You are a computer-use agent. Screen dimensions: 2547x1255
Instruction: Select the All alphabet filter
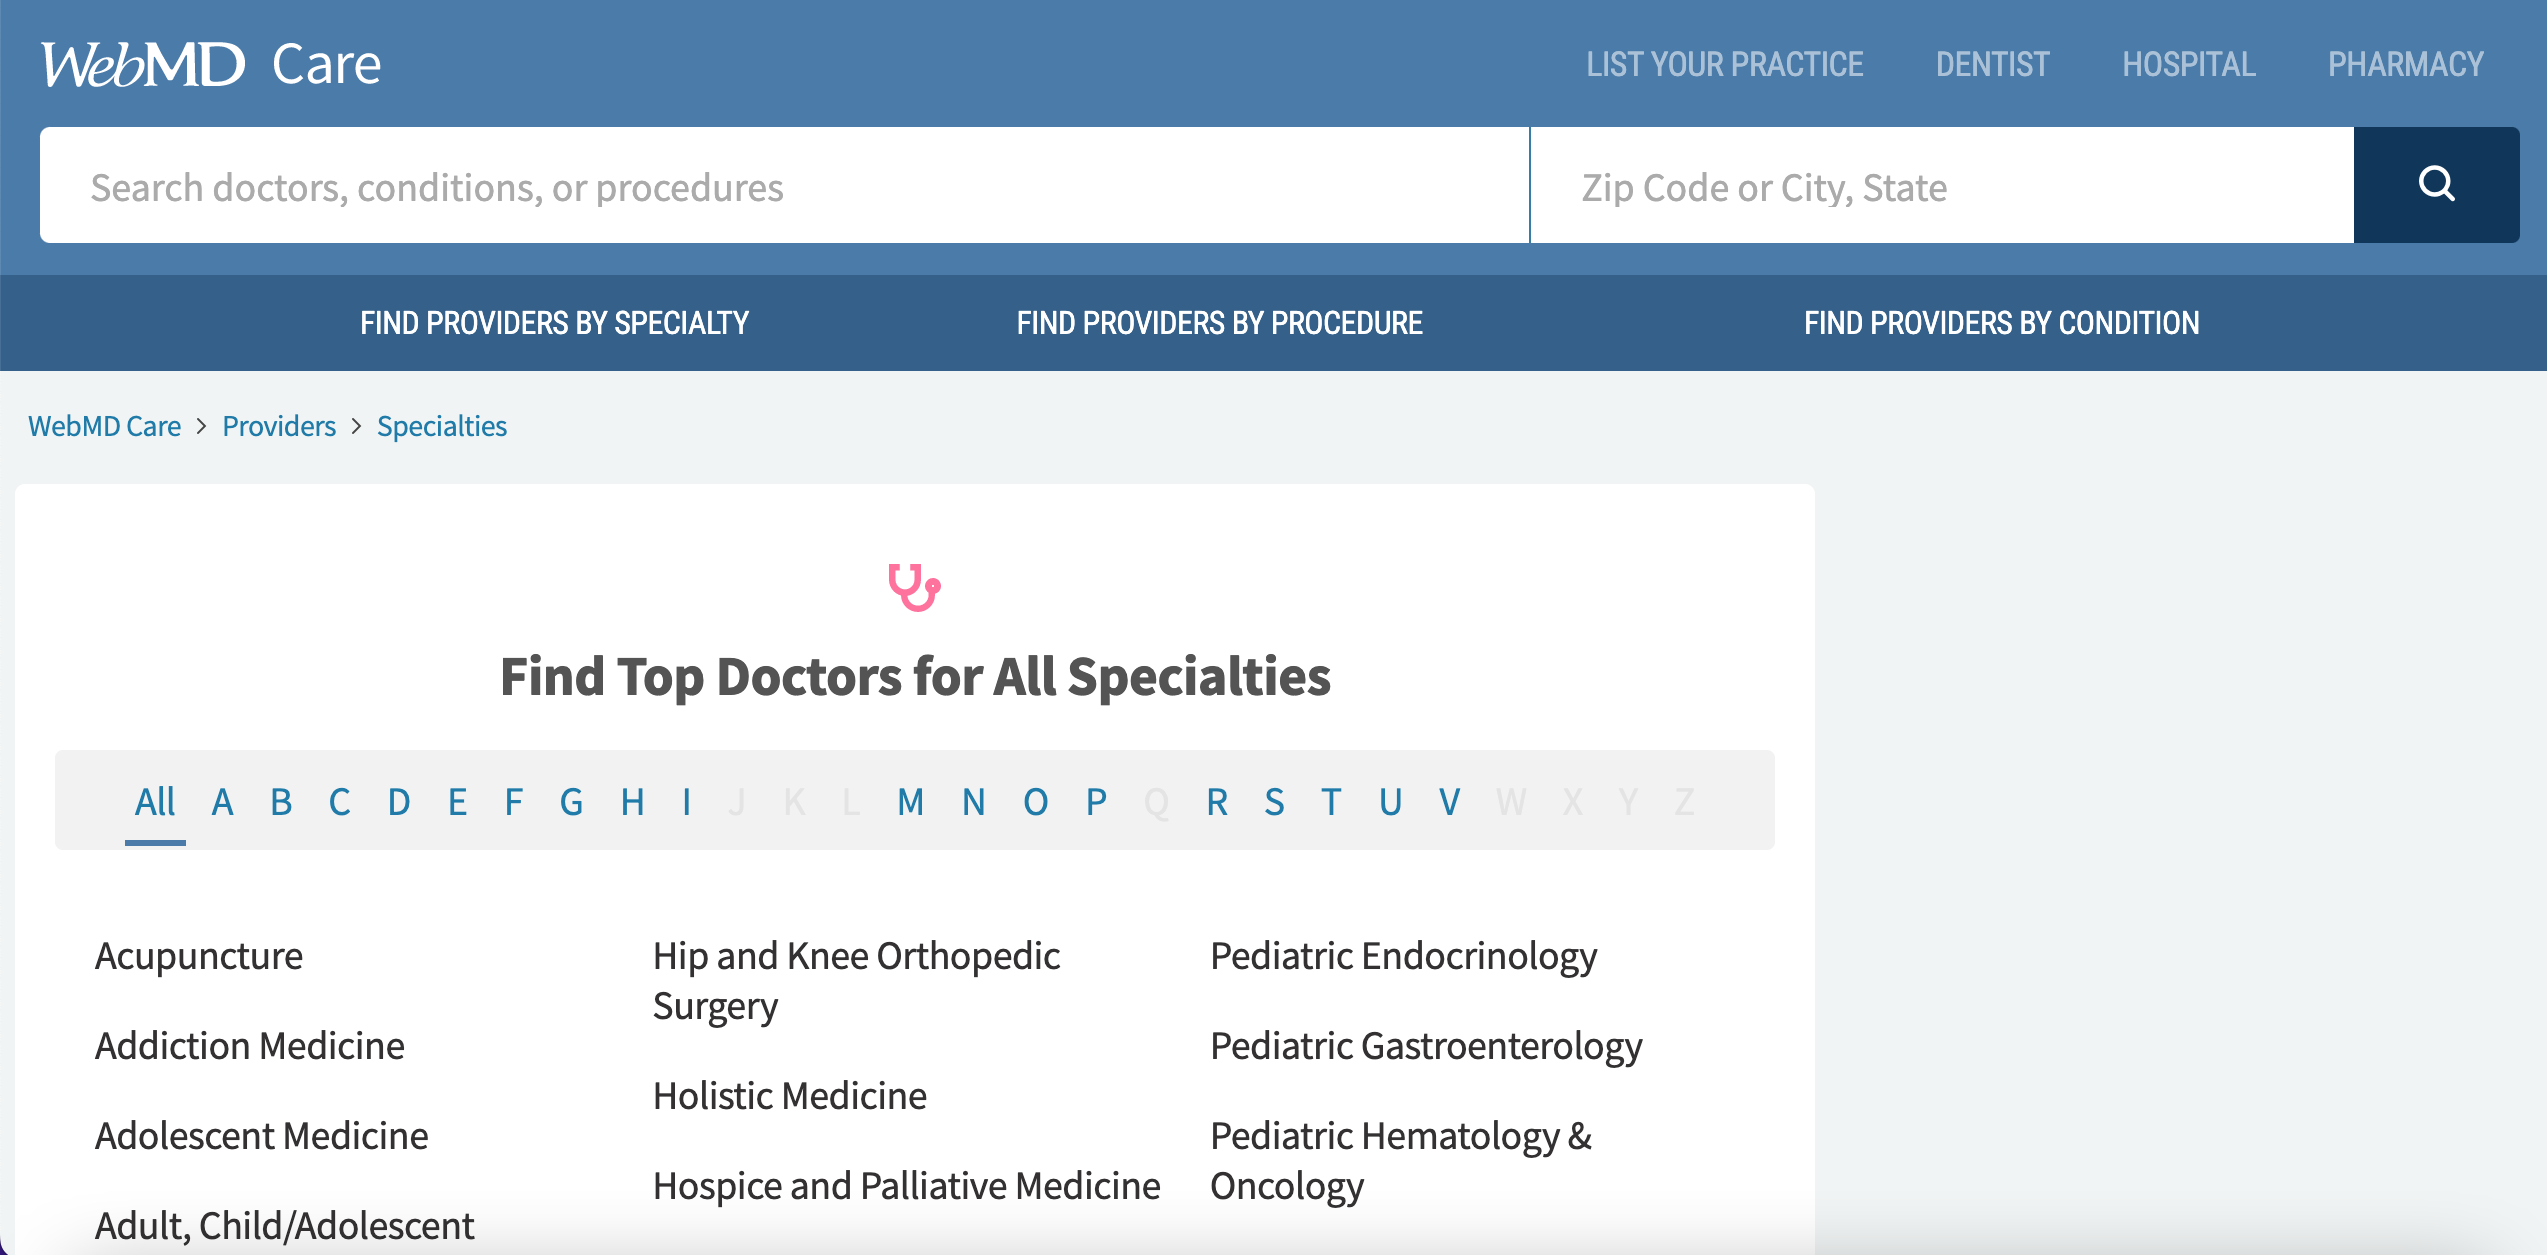click(x=155, y=802)
